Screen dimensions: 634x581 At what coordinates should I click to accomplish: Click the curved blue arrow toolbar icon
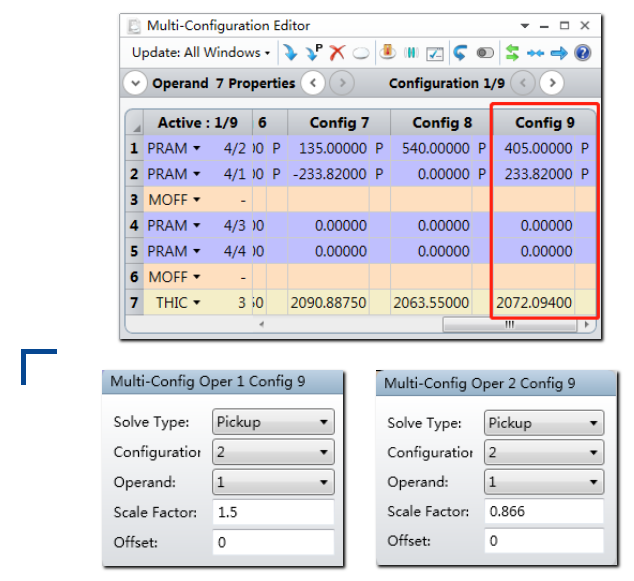click(x=460, y=53)
